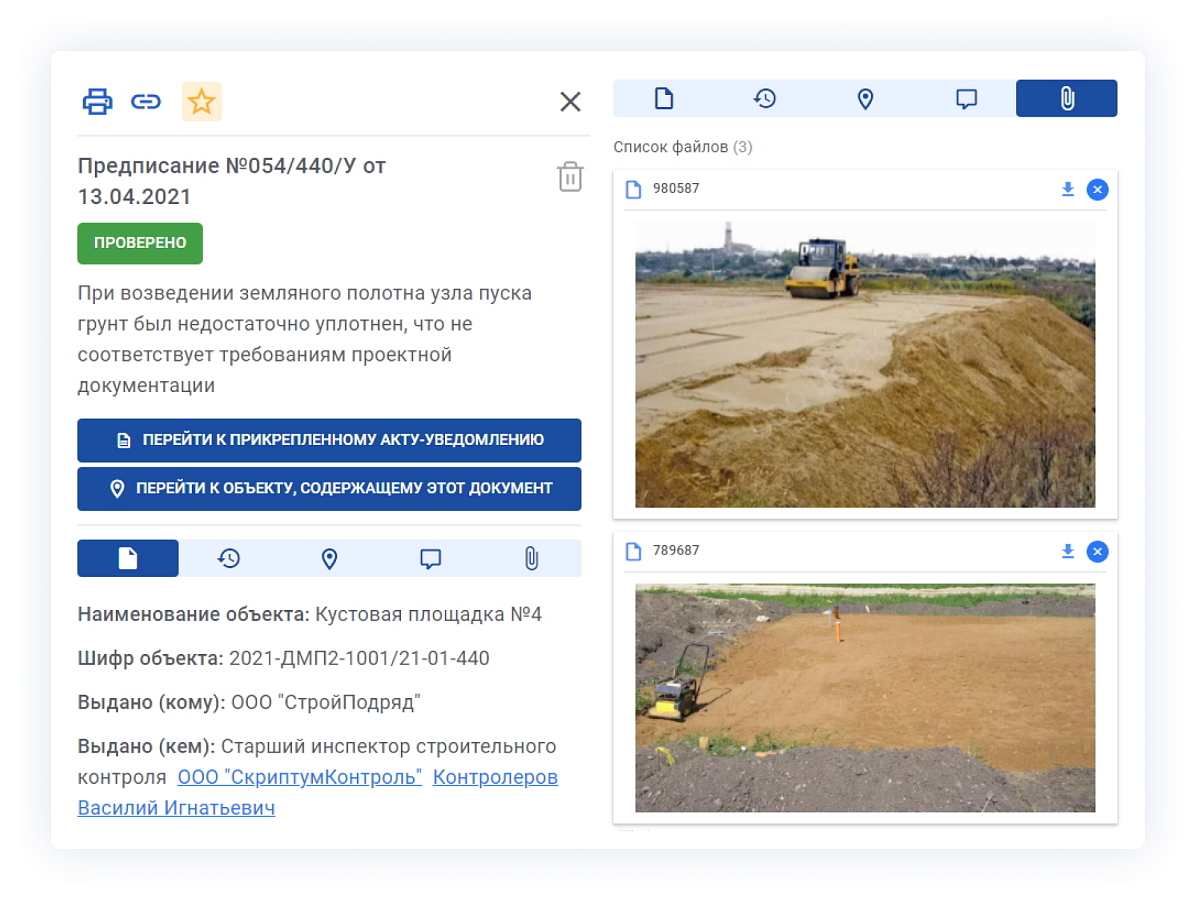1196x900 pixels.
Task: Select the paperclip files tab in right panel
Action: click(1066, 98)
